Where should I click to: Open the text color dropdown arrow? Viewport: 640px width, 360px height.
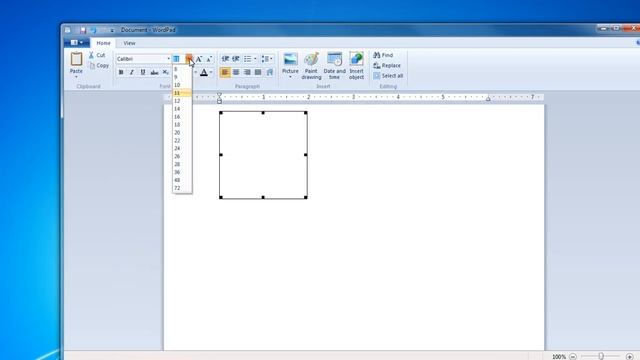click(211, 73)
